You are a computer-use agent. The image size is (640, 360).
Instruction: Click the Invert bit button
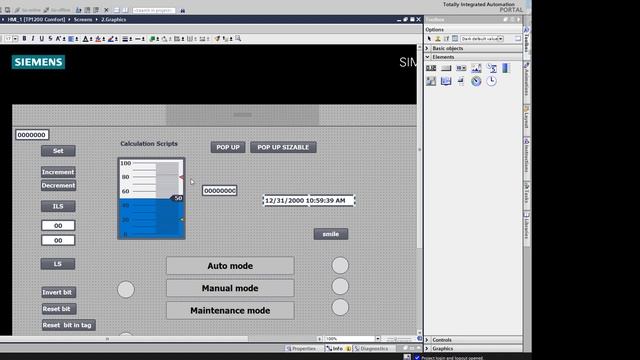coord(59,292)
